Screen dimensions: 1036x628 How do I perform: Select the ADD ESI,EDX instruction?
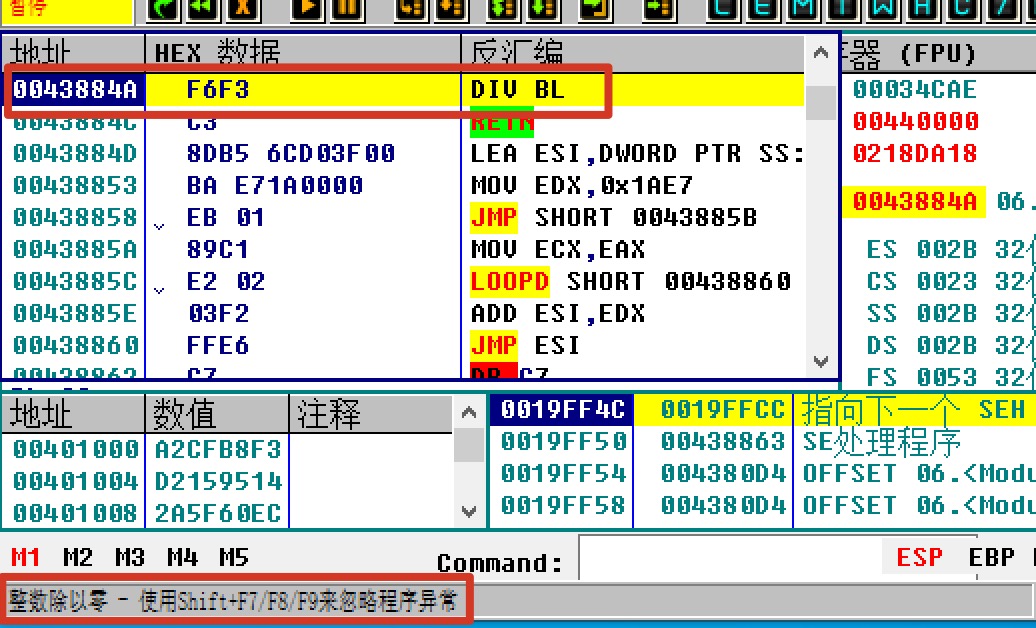558,313
